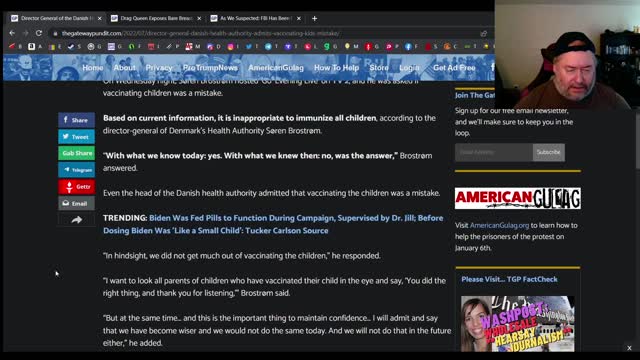Open a new browser tab
The height and width of the screenshot is (360, 640).
click(314, 18)
